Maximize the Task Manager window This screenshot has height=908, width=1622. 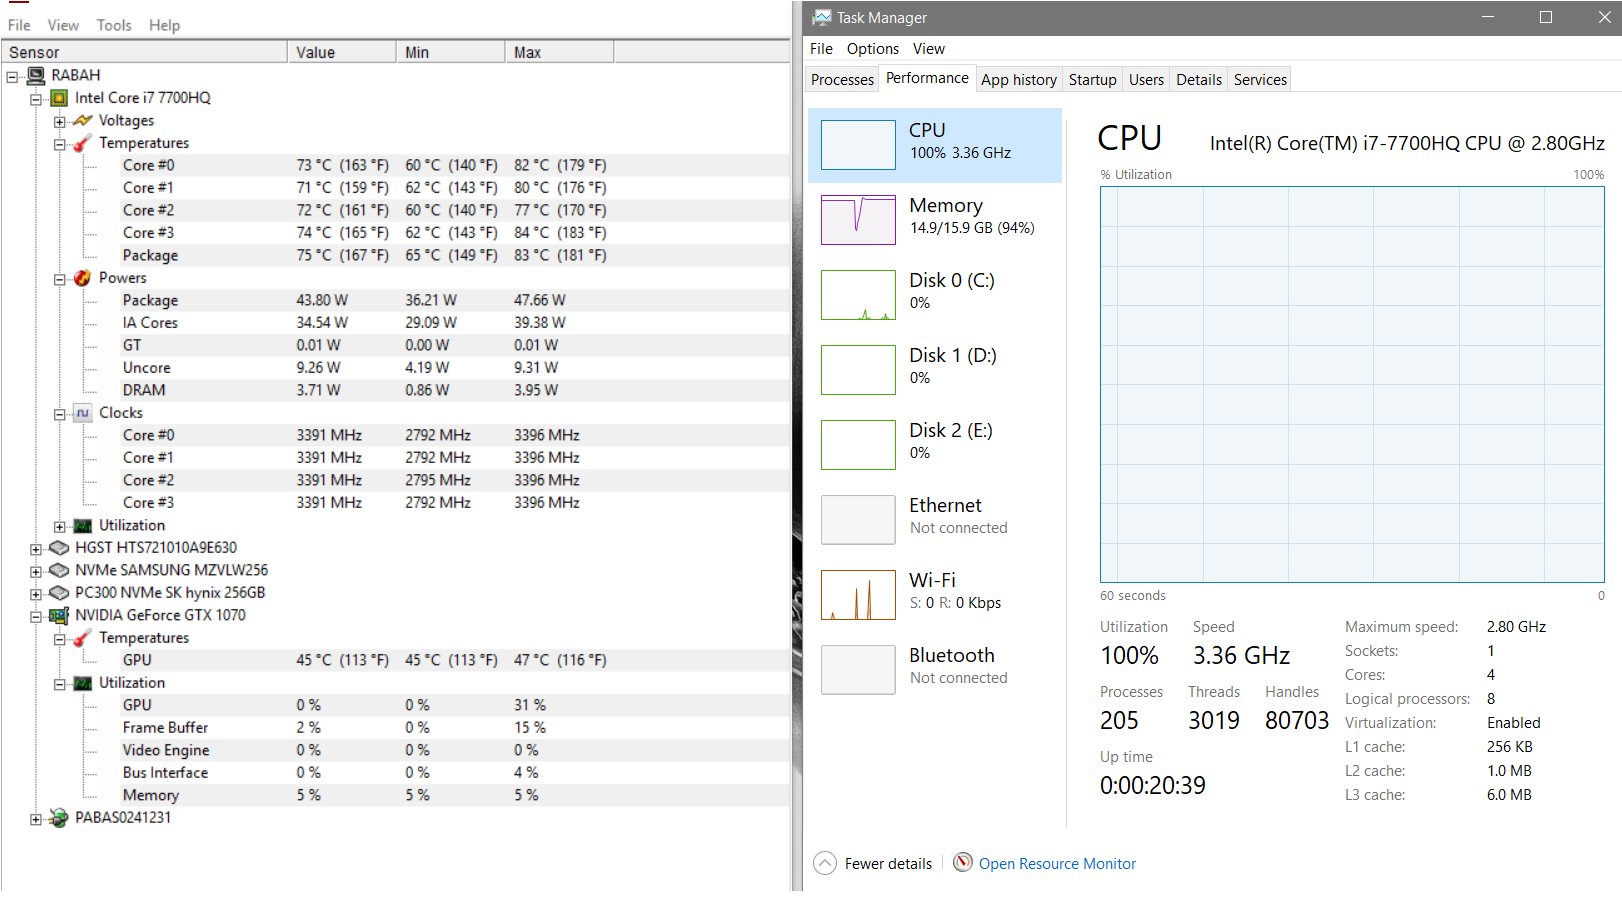pyautogui.click(x=1545, y=17)
